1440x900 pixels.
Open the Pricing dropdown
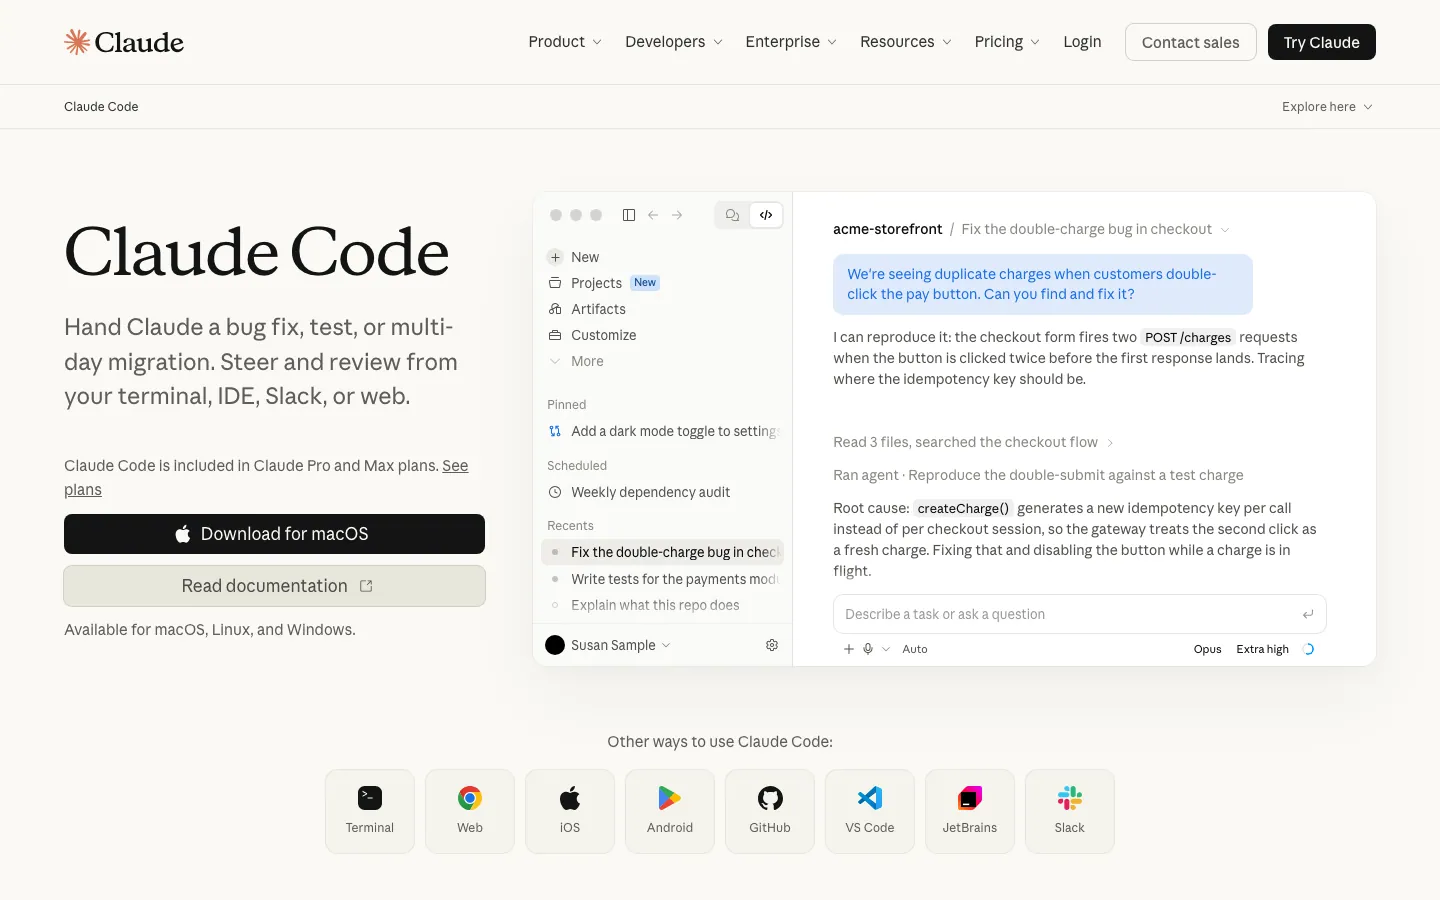[1007, 42]
